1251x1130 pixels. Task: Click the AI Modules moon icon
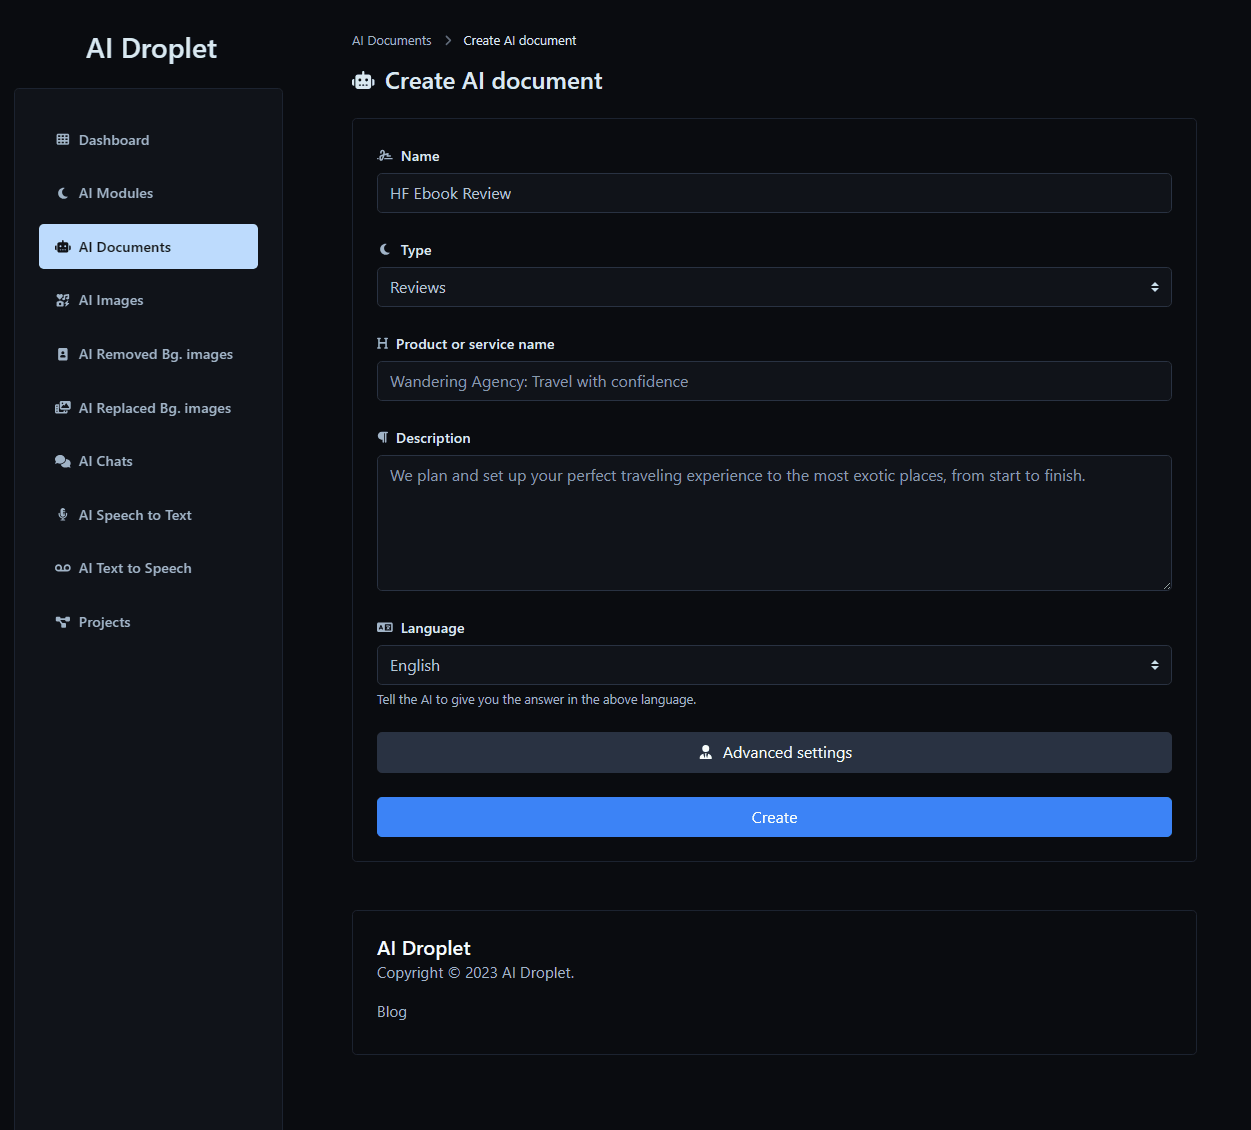click(x=63, y=193)
